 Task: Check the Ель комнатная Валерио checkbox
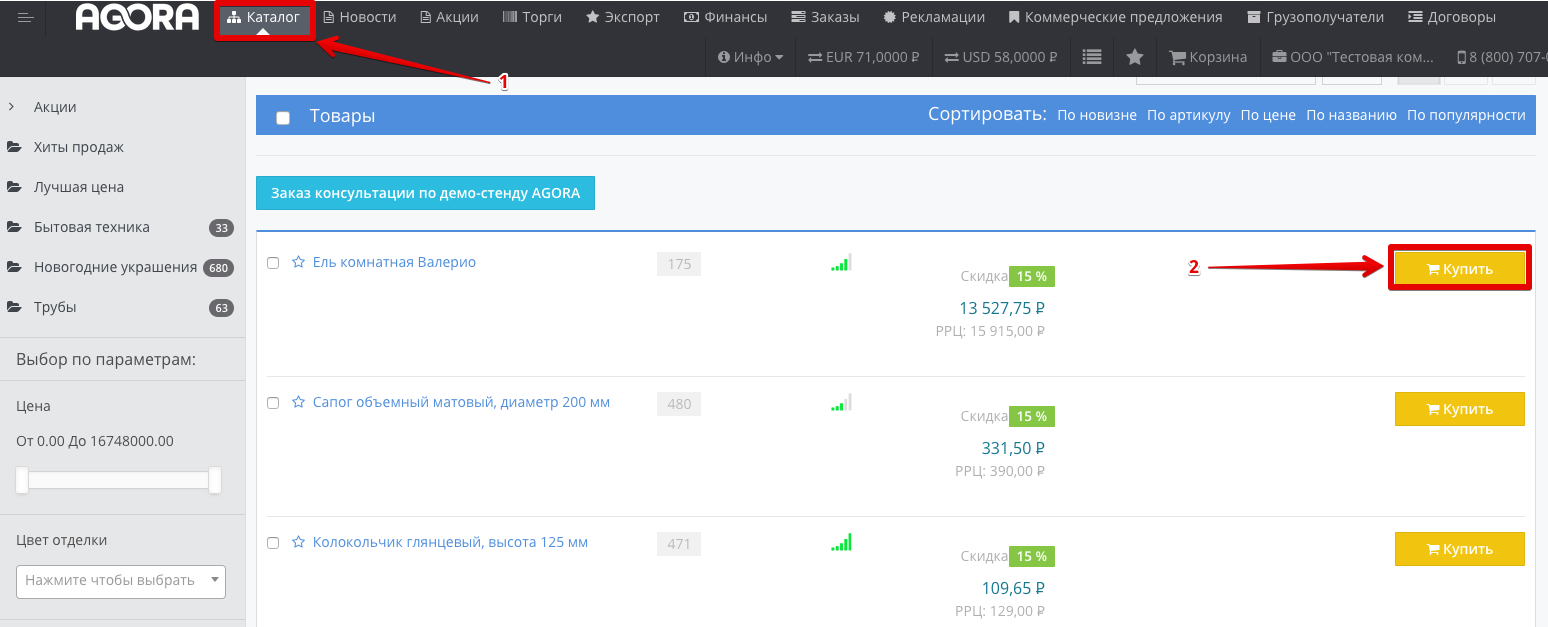click(x=273, y=263)
